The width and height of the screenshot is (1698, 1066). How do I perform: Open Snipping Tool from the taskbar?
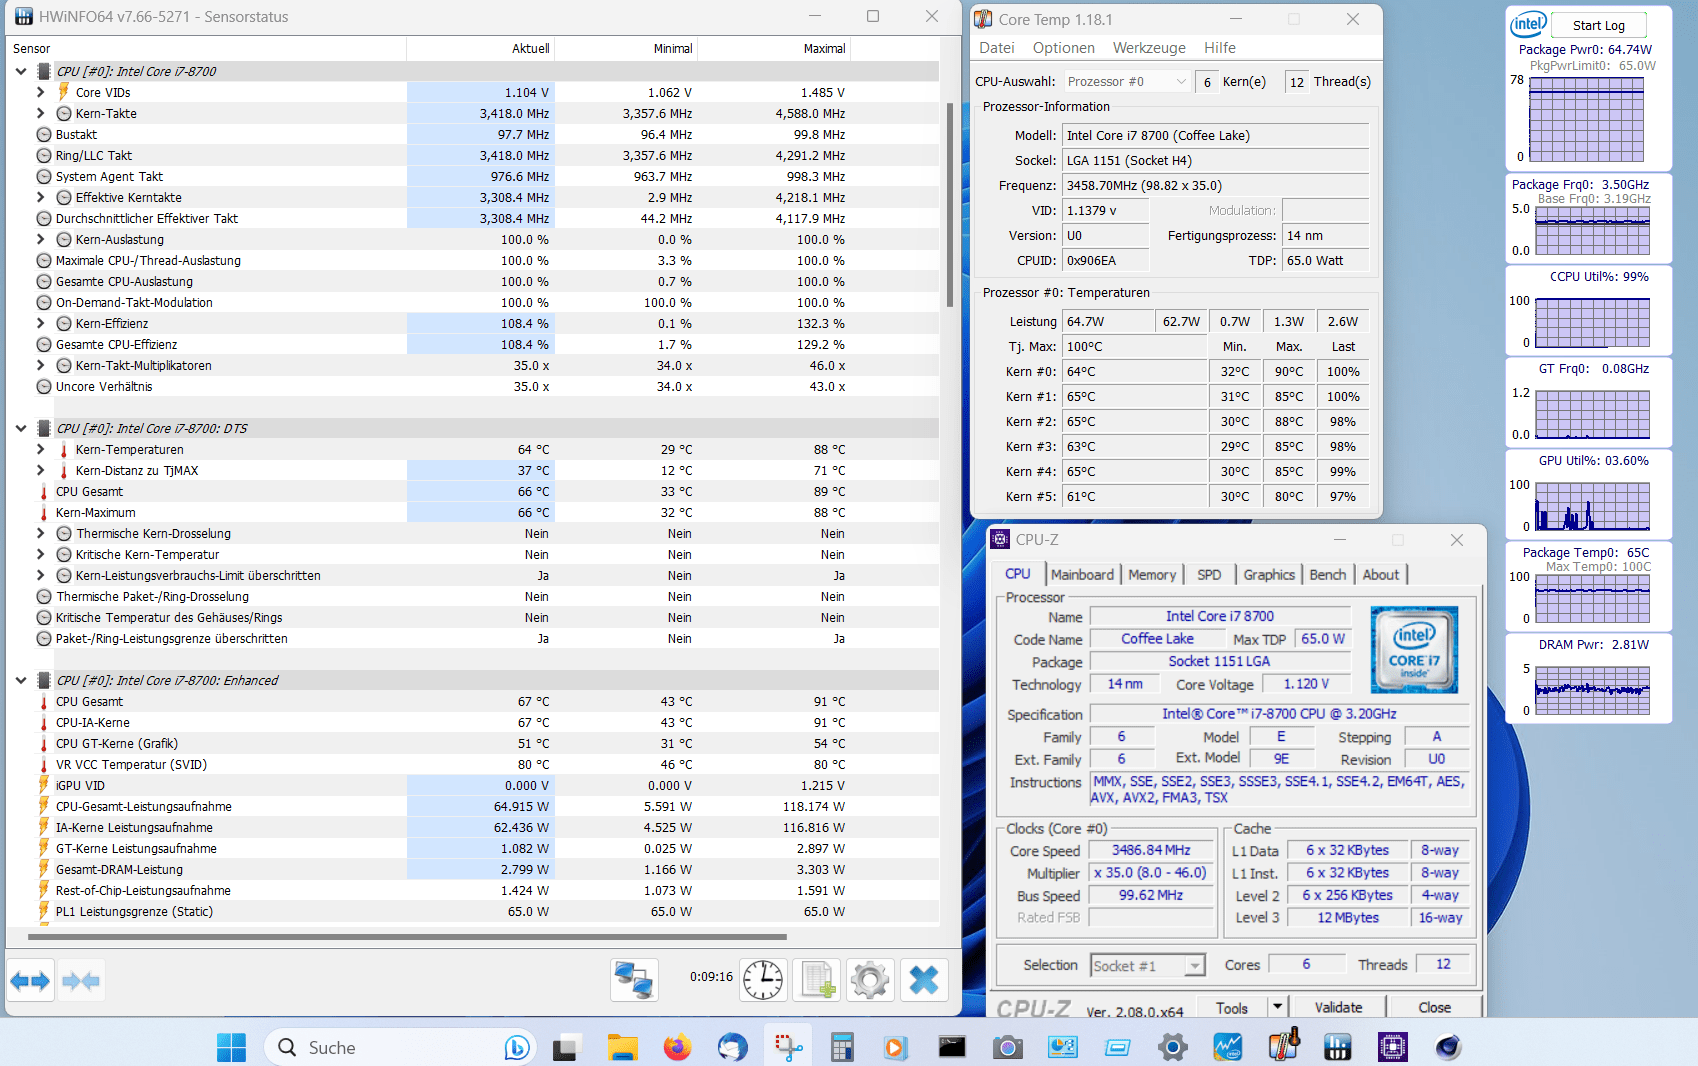pos(788,1047)
